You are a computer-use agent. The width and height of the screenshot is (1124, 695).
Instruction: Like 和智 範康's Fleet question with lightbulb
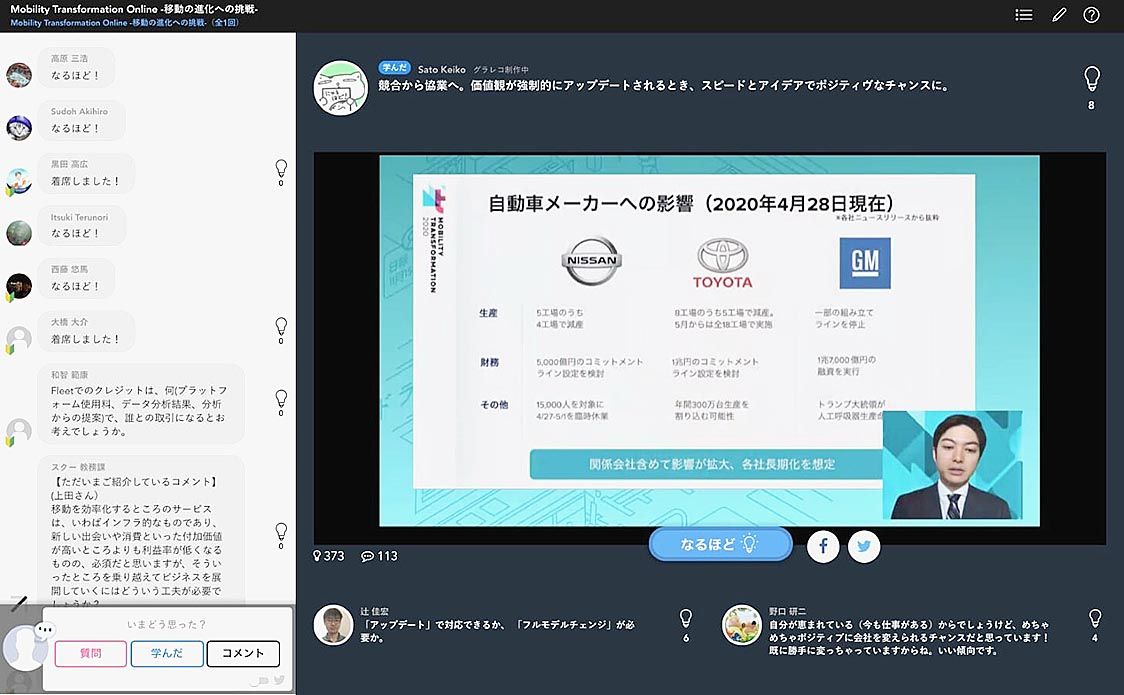281,398
